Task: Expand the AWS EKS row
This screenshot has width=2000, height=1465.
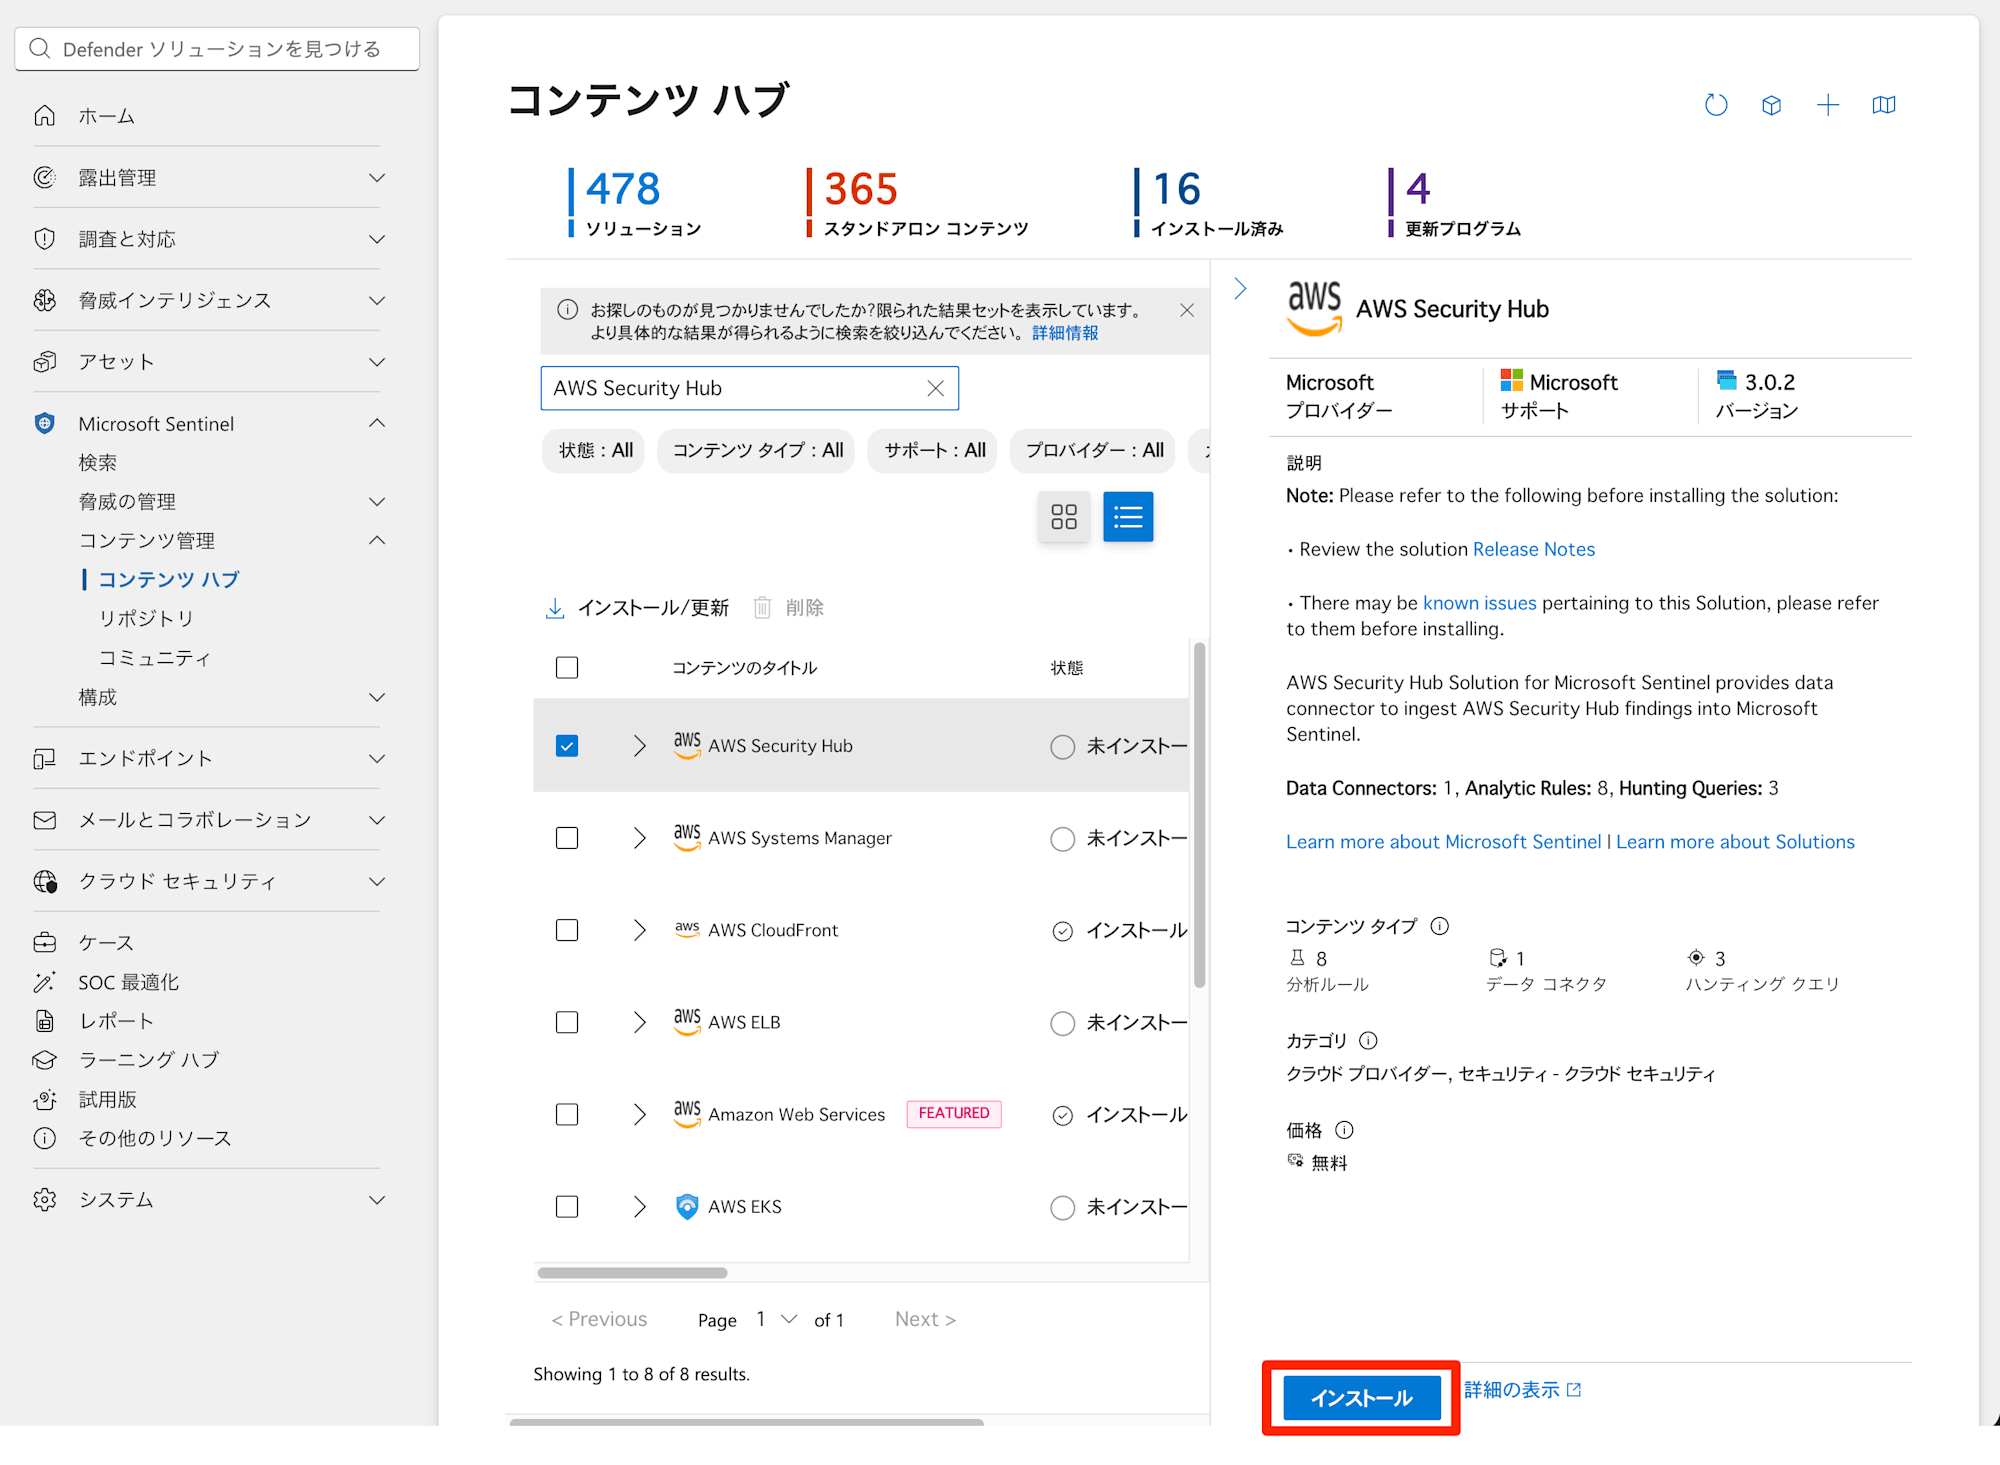Action: (639, 1206)
